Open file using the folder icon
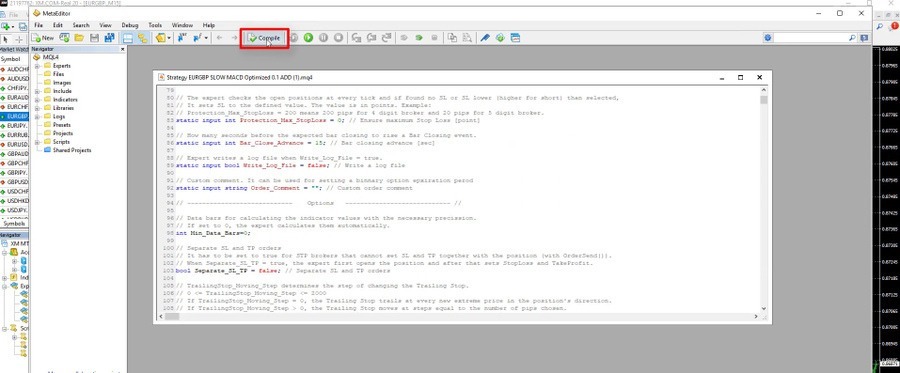900x373 pixels. (79, 38)
